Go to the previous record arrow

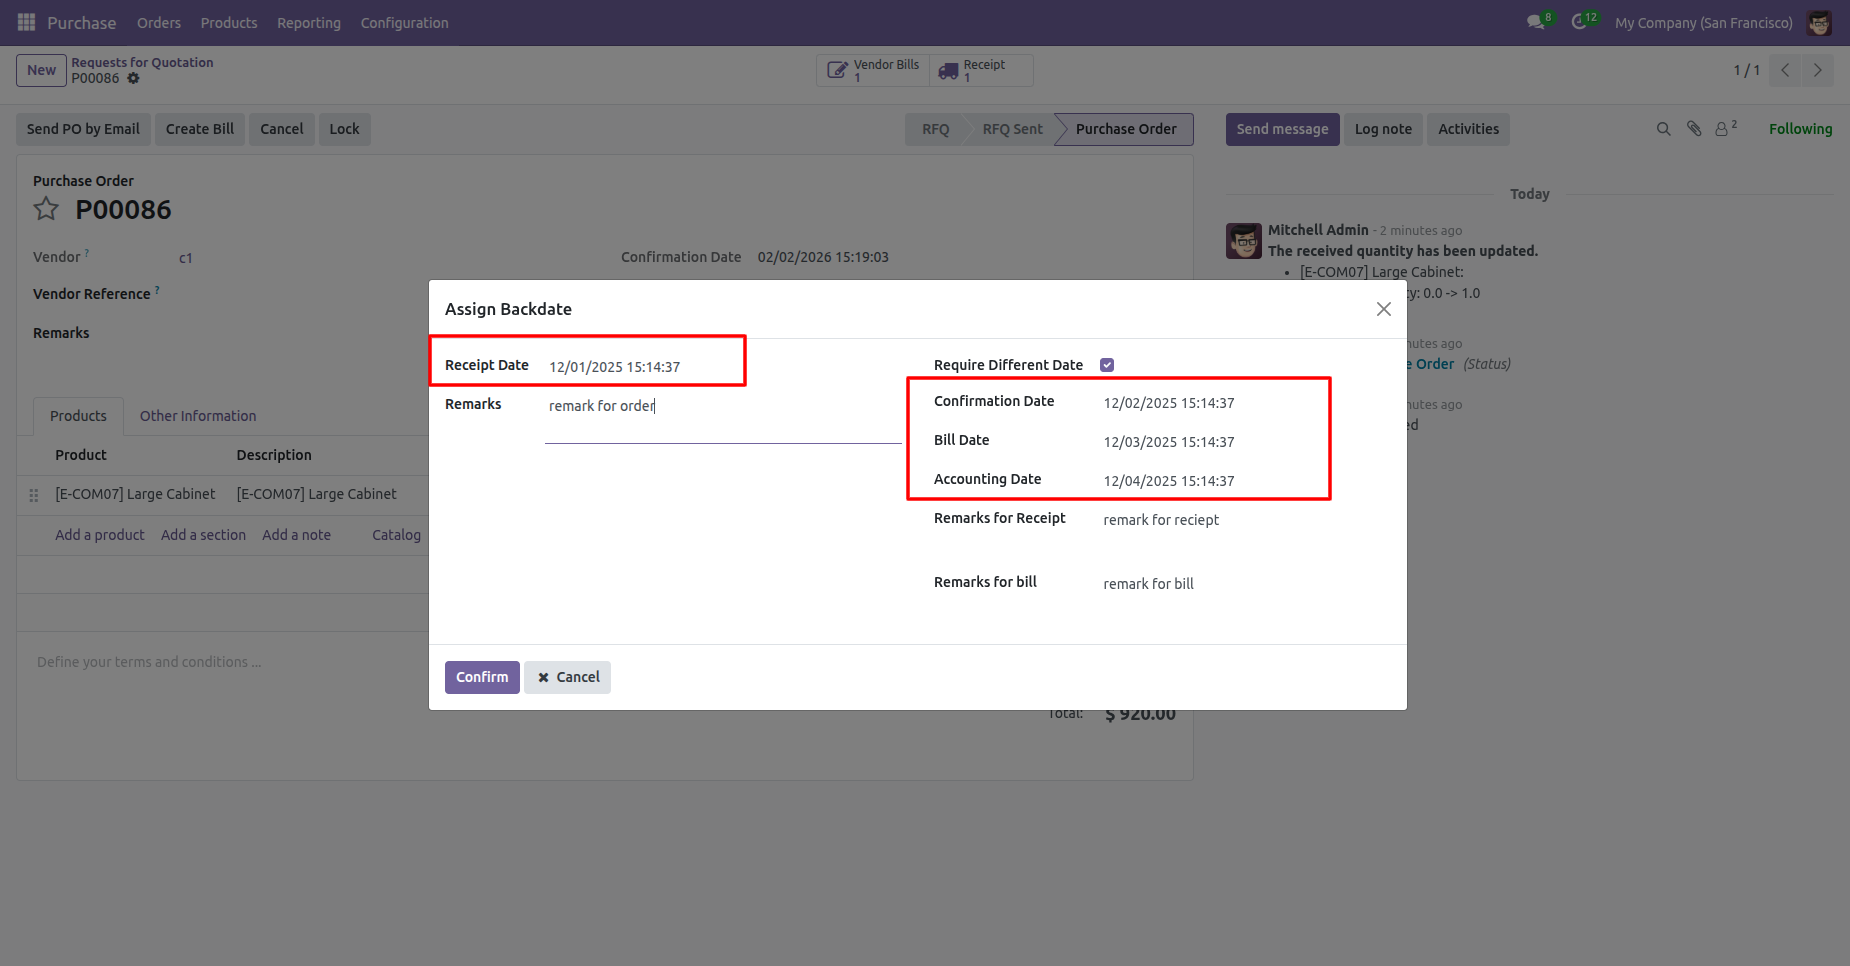1785,70
